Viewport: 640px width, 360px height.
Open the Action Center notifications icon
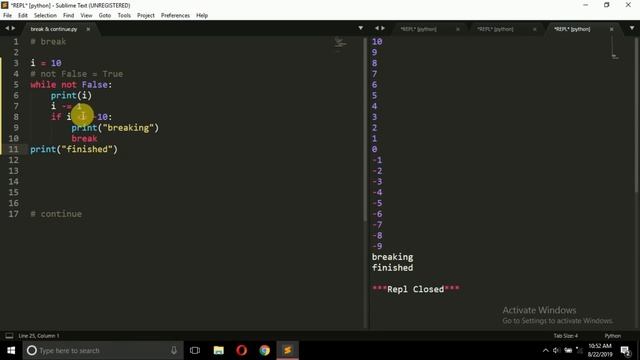tap(626, 350)
